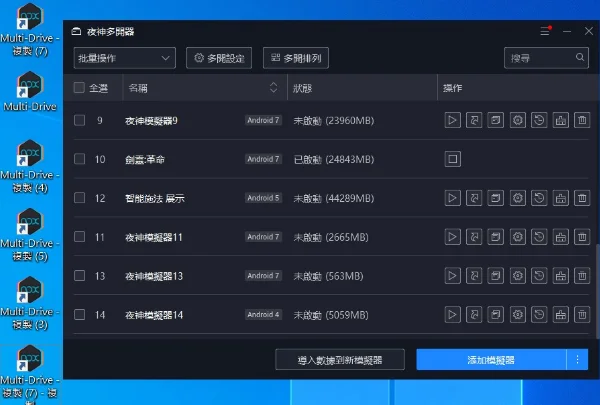Tick checkbox of row 12 智能施法 展示

click(80, 198)
